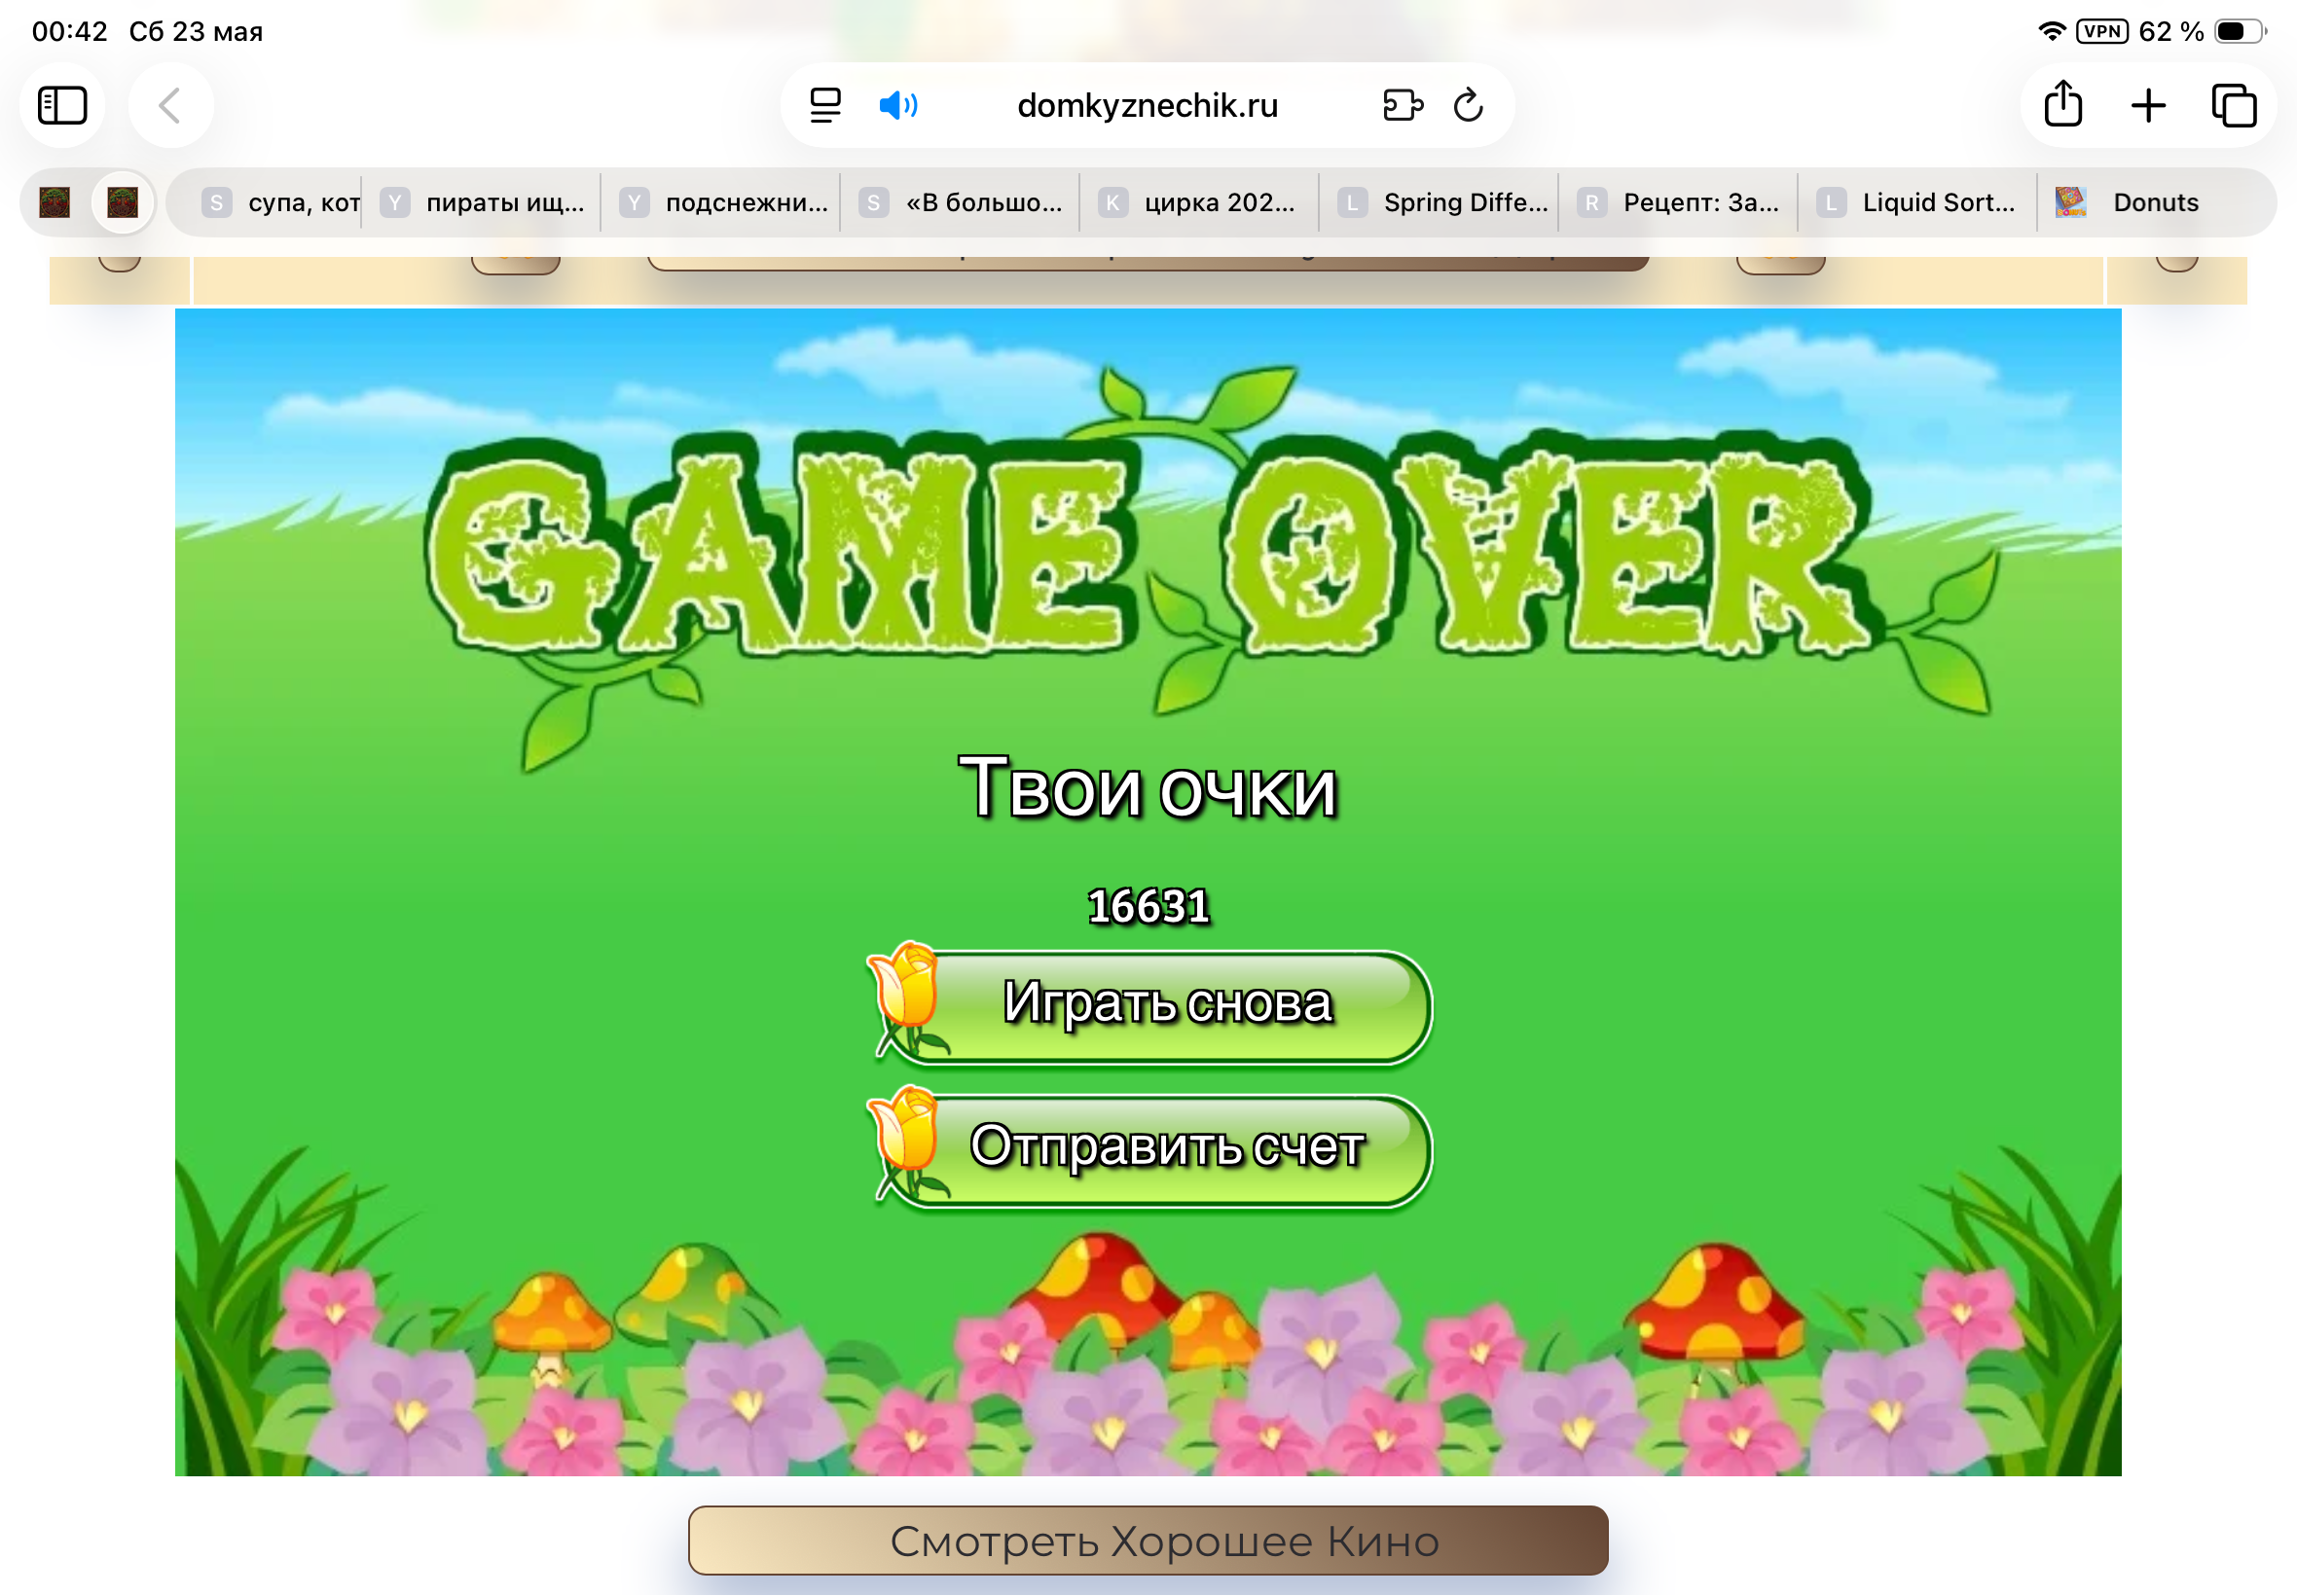Tap the 00:42 clock in status bar

coord(69,31)
